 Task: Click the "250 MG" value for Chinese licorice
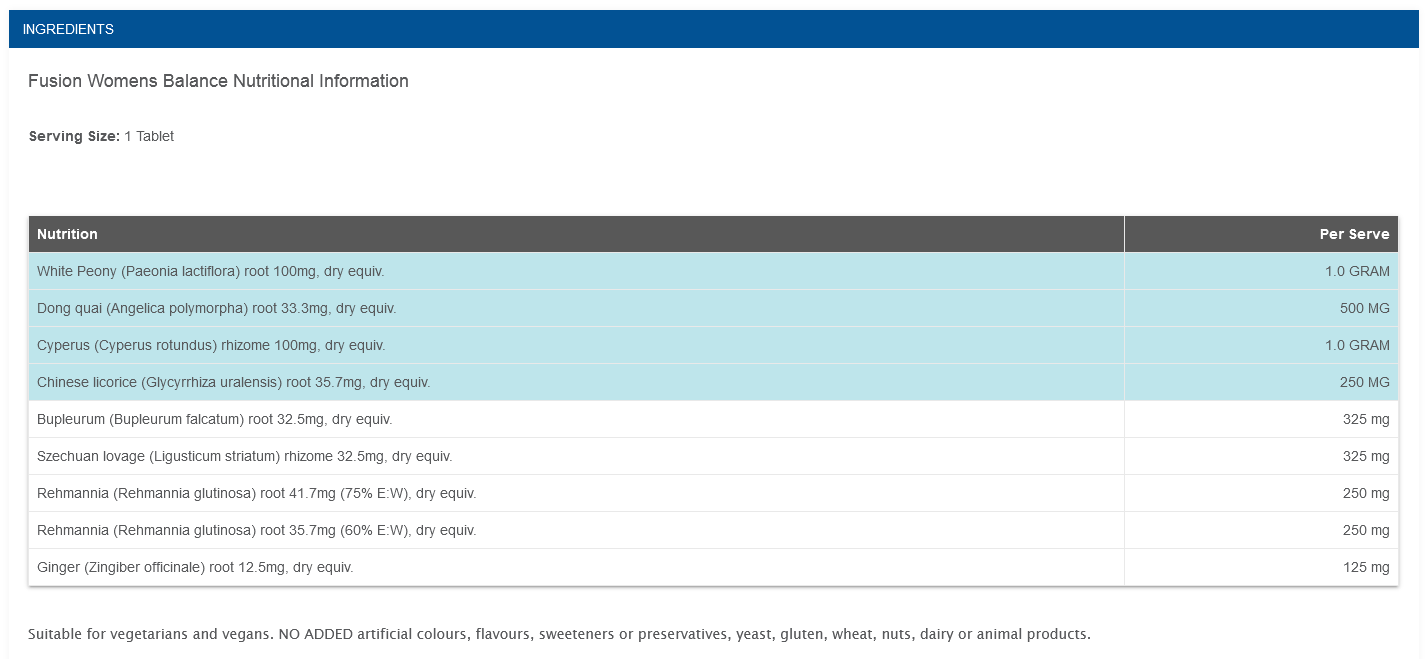pyautogui.click(x=1365, y=382)
